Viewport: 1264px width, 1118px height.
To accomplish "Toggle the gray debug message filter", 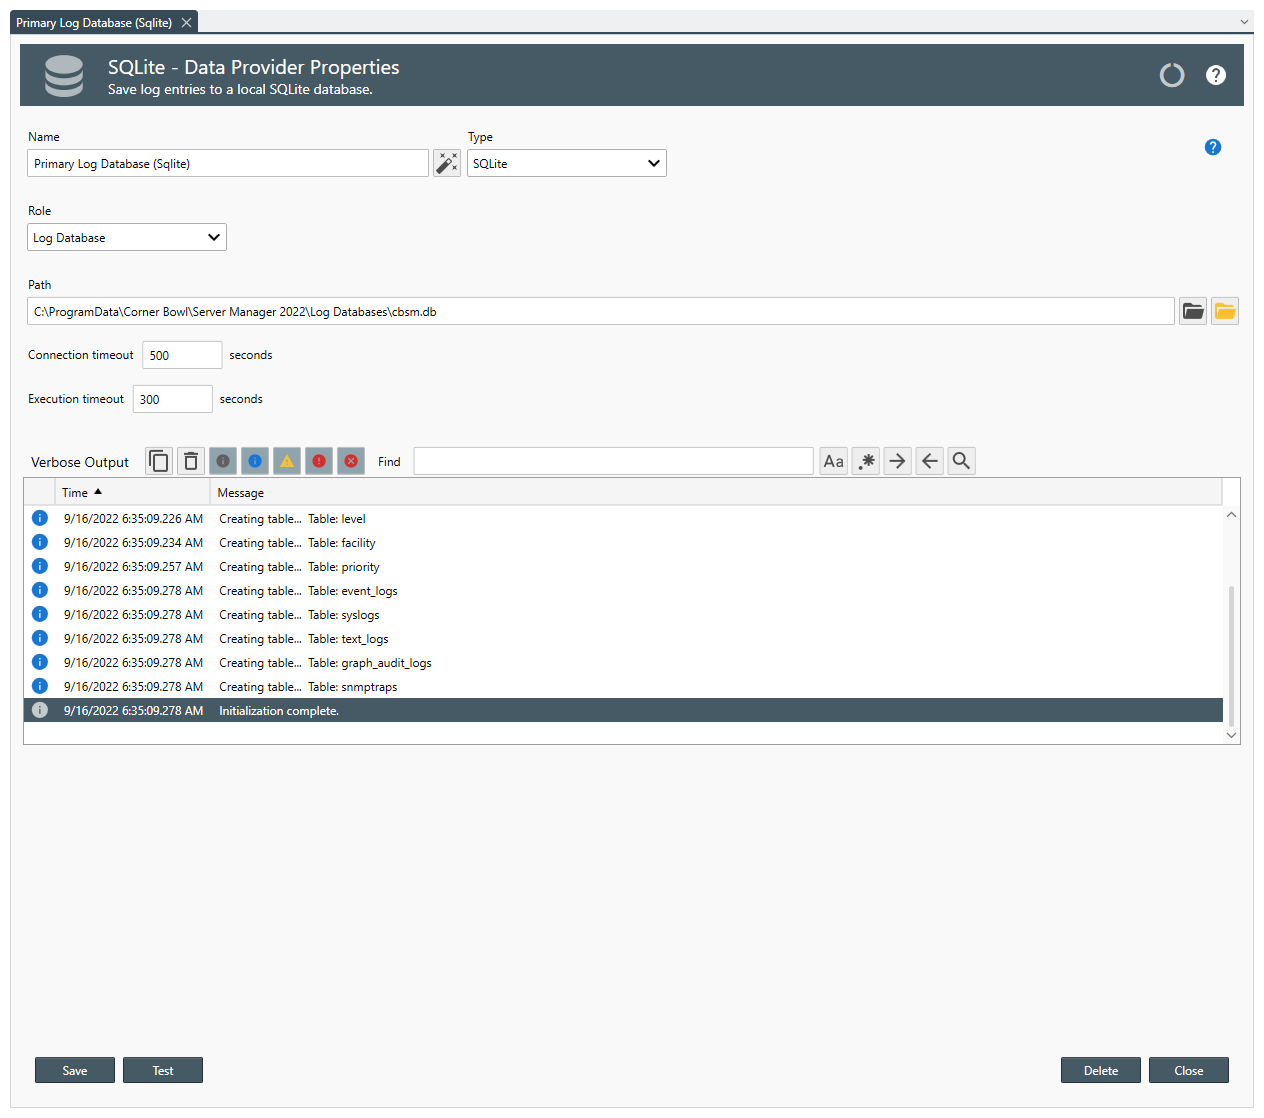I will 223,461.
